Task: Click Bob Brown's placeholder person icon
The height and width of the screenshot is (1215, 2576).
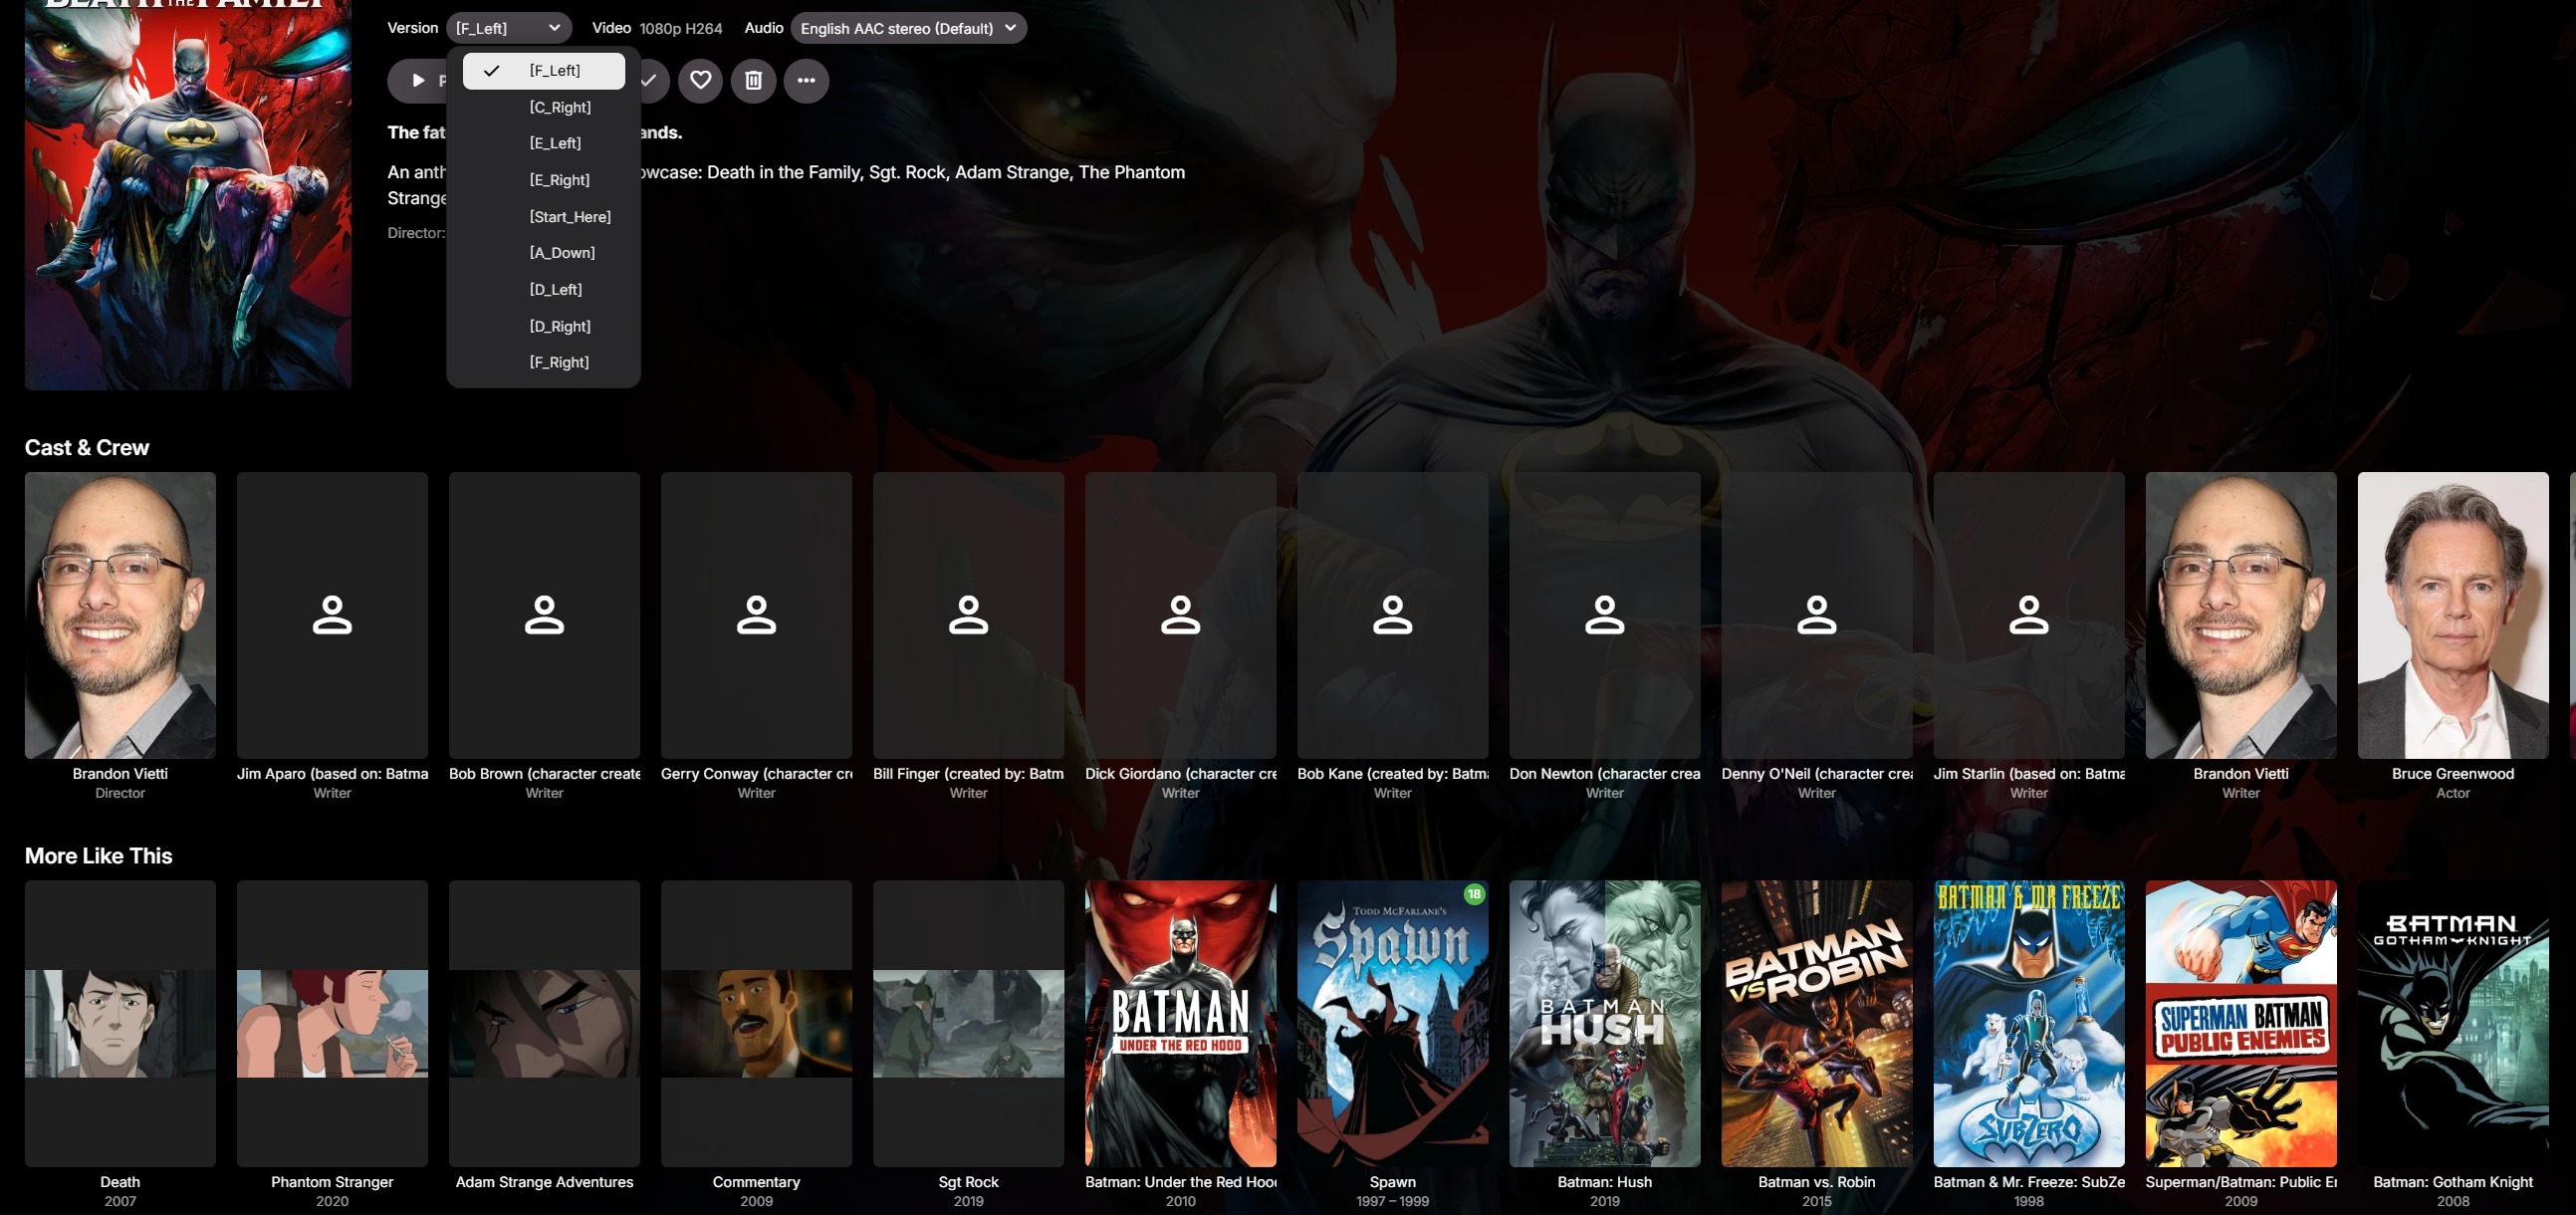Action: coord(544,615)
